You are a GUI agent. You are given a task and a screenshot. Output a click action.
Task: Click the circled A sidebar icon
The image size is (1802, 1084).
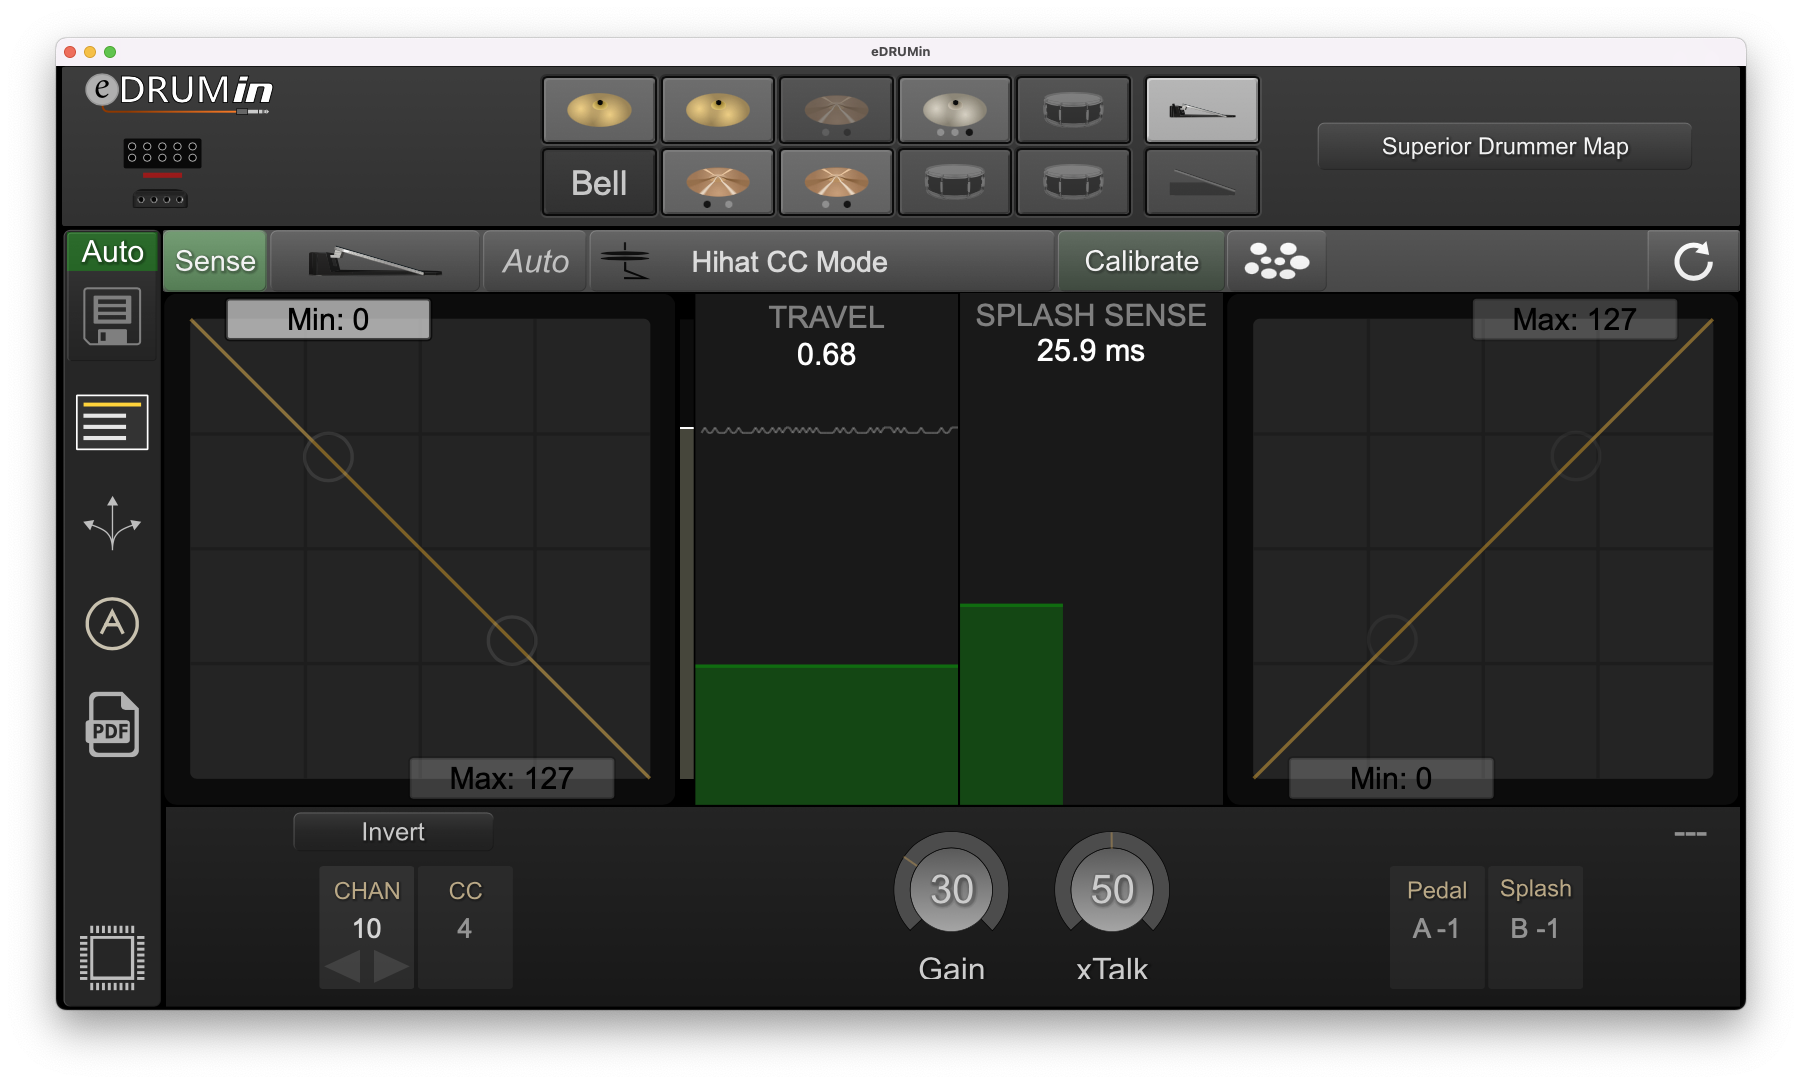tap(112, 624)
